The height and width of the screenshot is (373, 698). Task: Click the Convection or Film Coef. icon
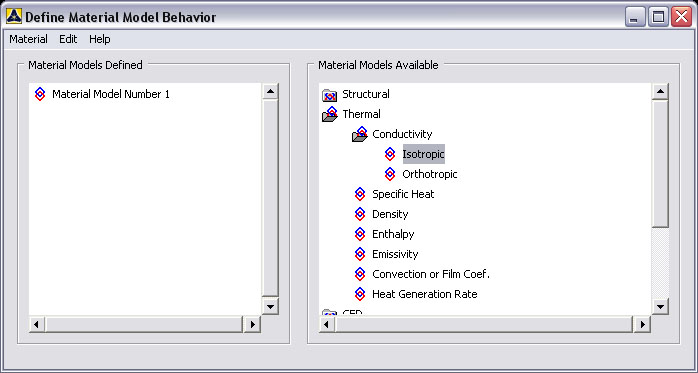click(x=360, y=274)
